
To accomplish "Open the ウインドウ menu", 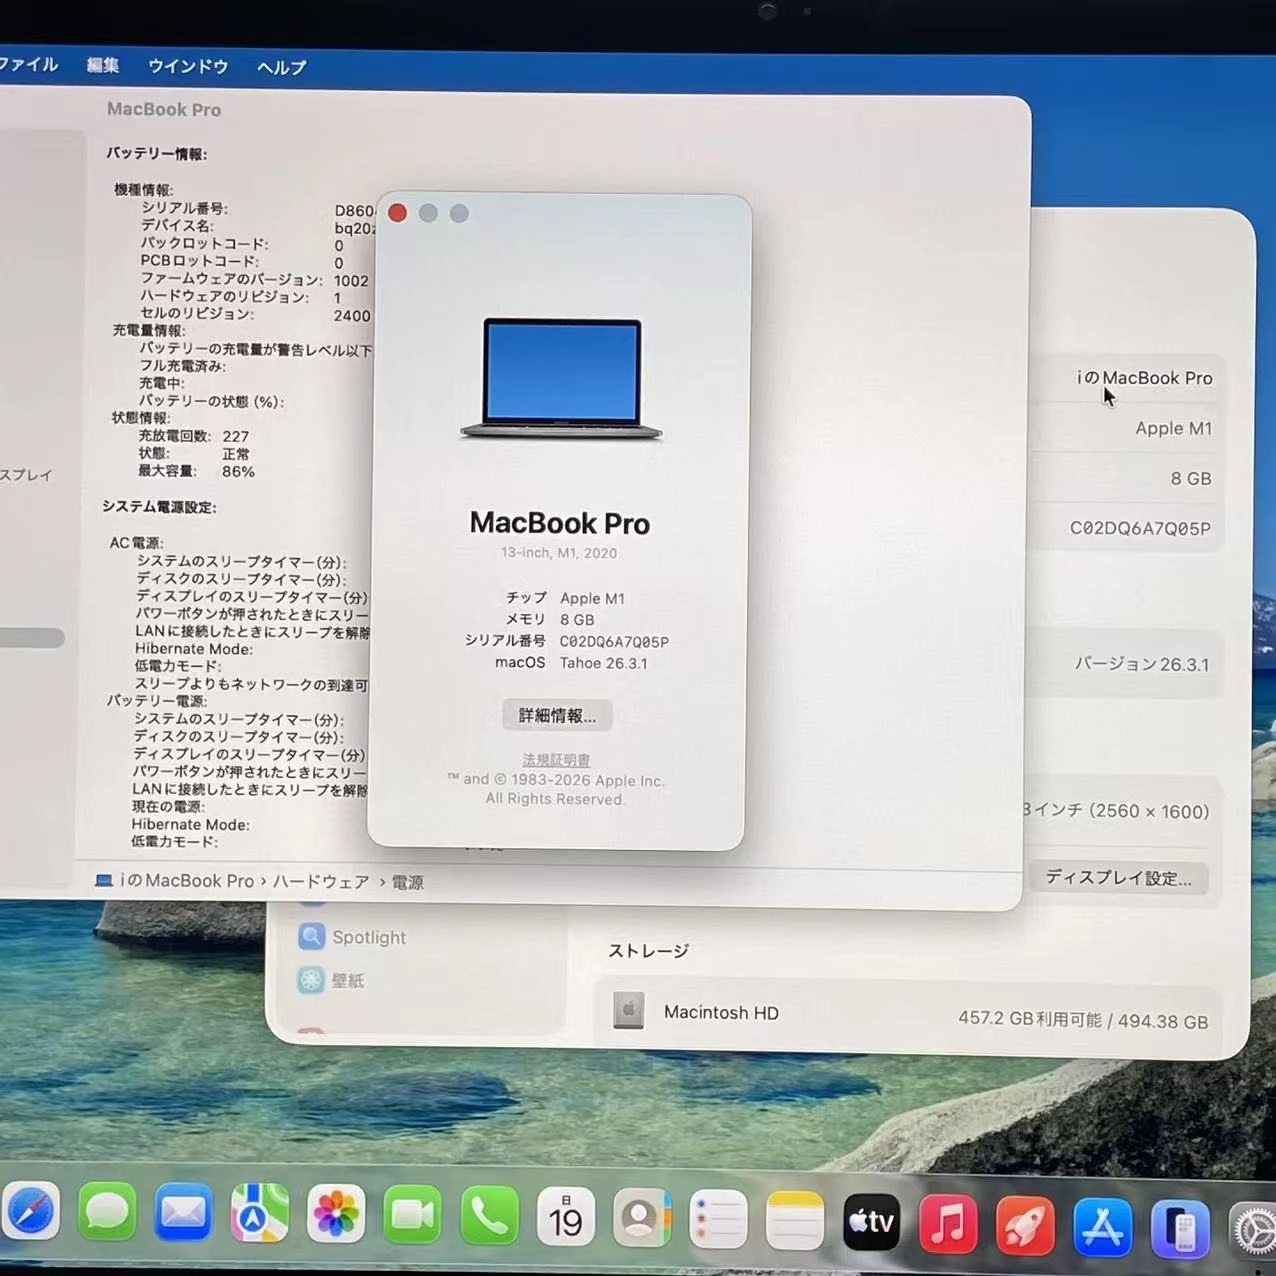I will pyautogui.click(x=186, y=66).
